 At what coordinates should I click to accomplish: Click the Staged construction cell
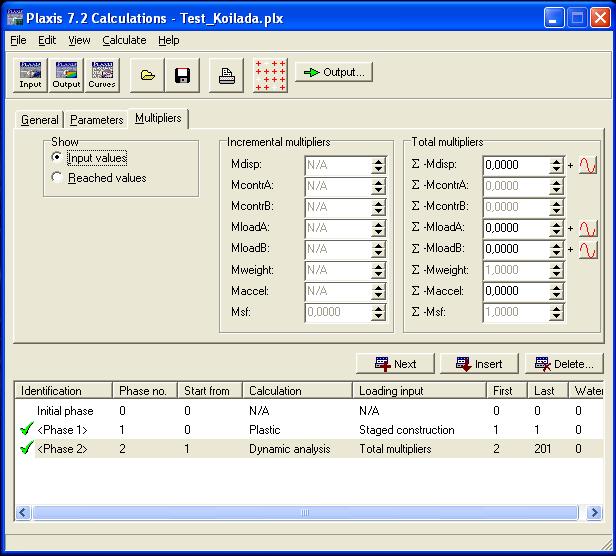tap(407, 430)
